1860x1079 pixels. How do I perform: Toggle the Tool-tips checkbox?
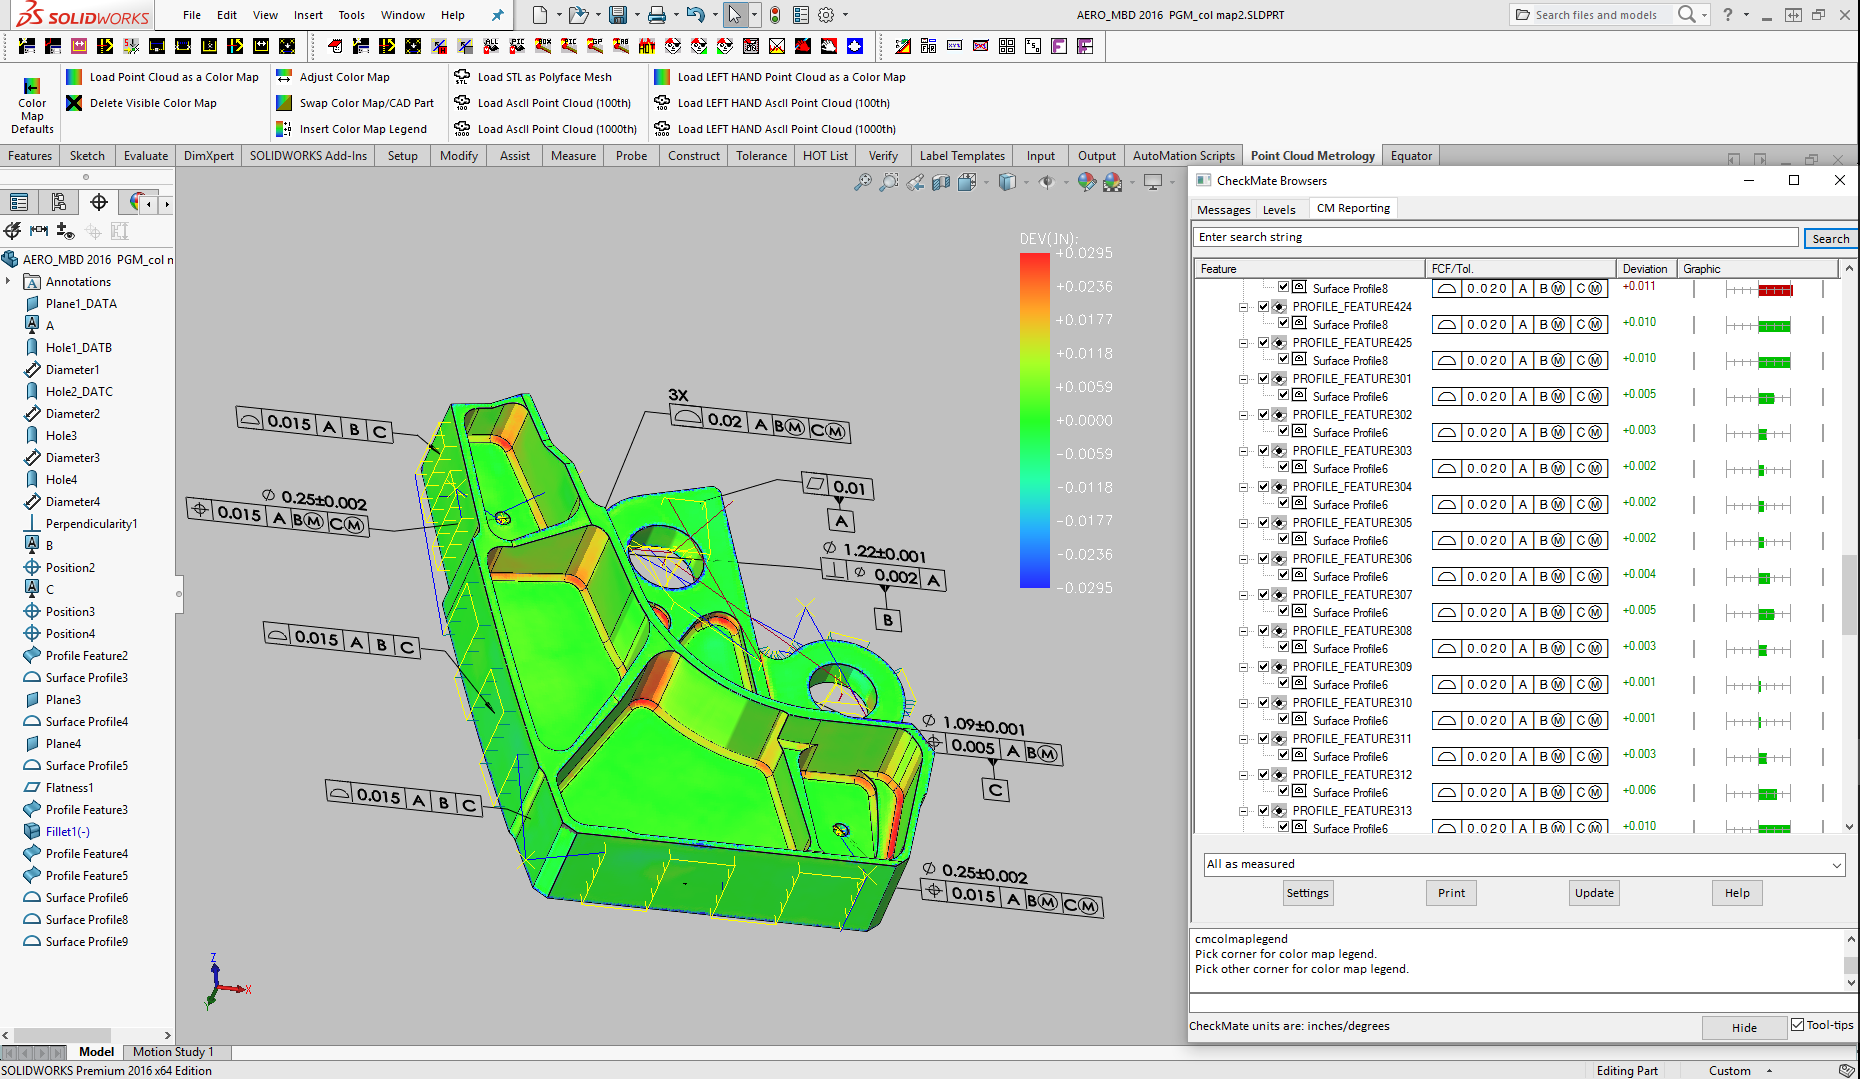click(1798, 1024)
